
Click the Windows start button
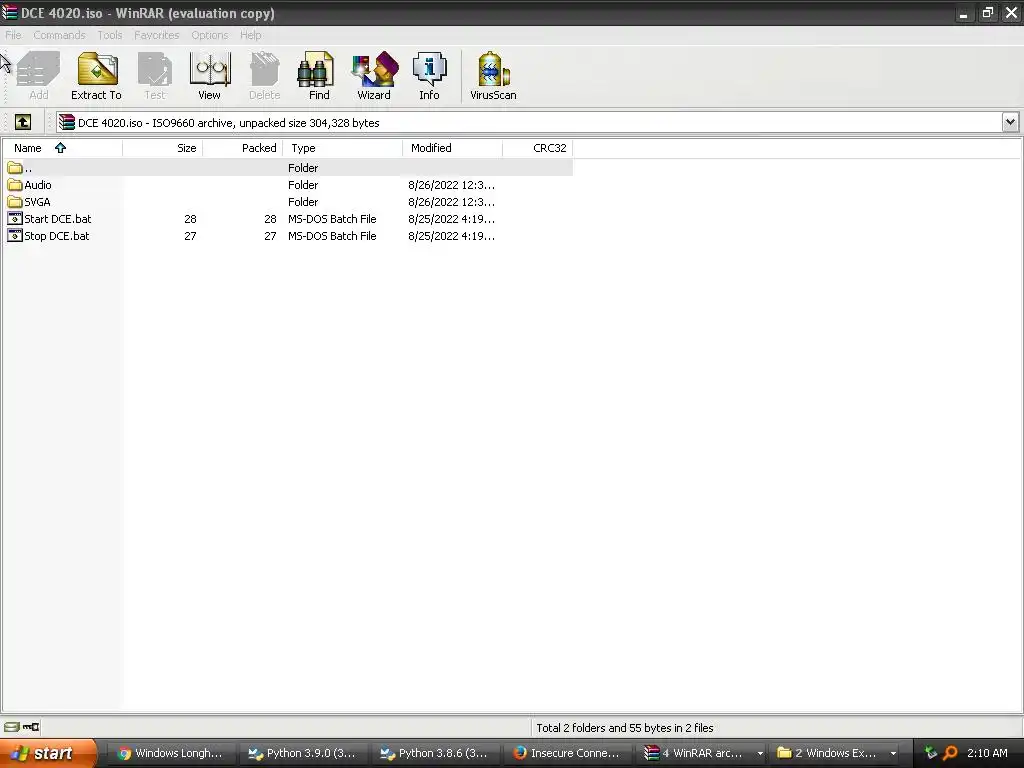click(48, 753)
